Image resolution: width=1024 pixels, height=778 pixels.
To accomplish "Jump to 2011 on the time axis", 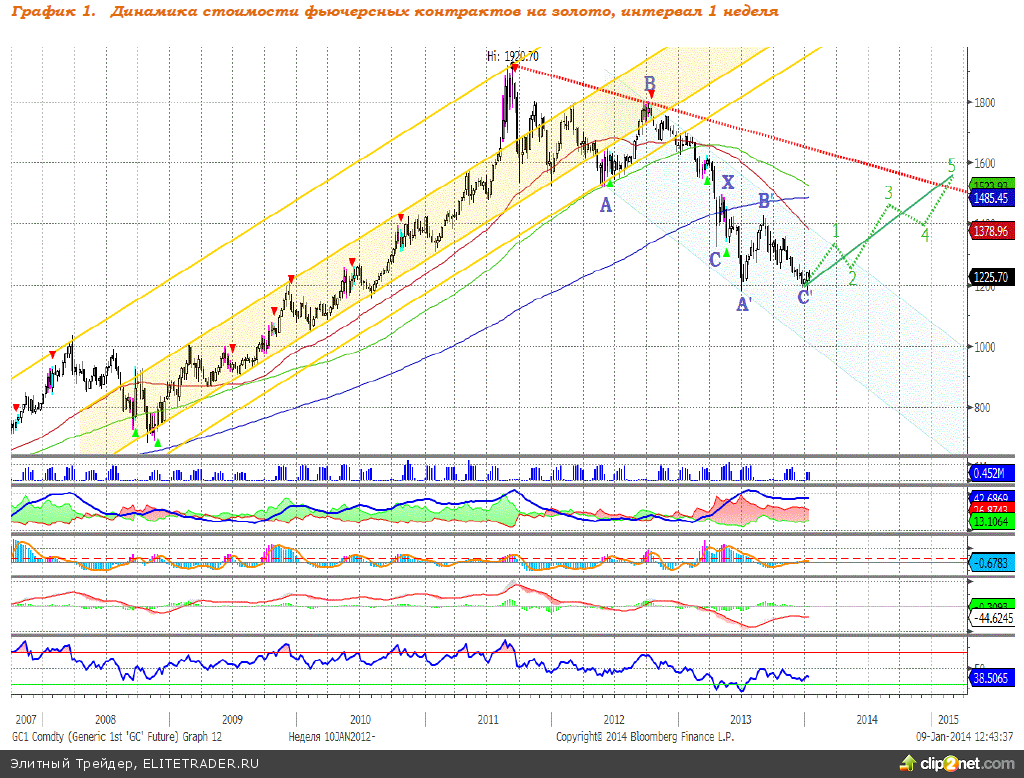I will tap(488, 719).
